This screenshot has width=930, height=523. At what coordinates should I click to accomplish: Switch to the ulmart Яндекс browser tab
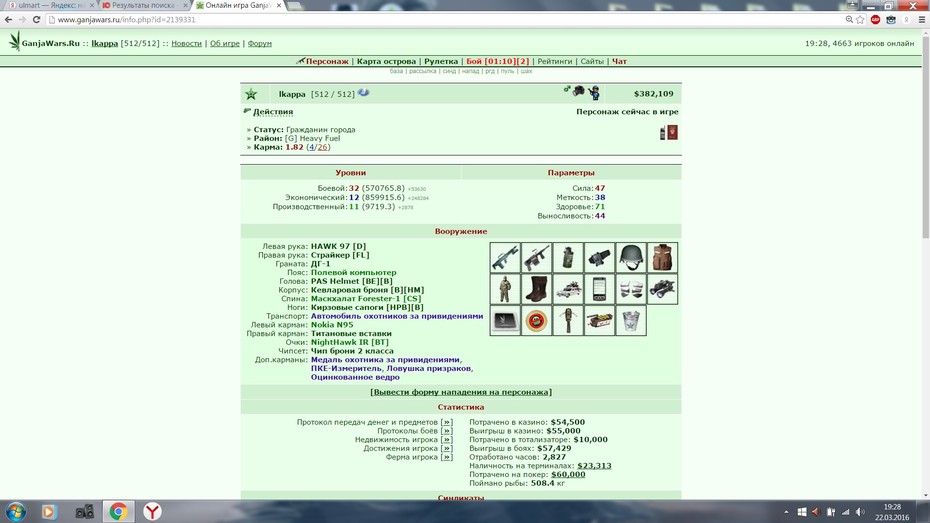click(50, 5)
